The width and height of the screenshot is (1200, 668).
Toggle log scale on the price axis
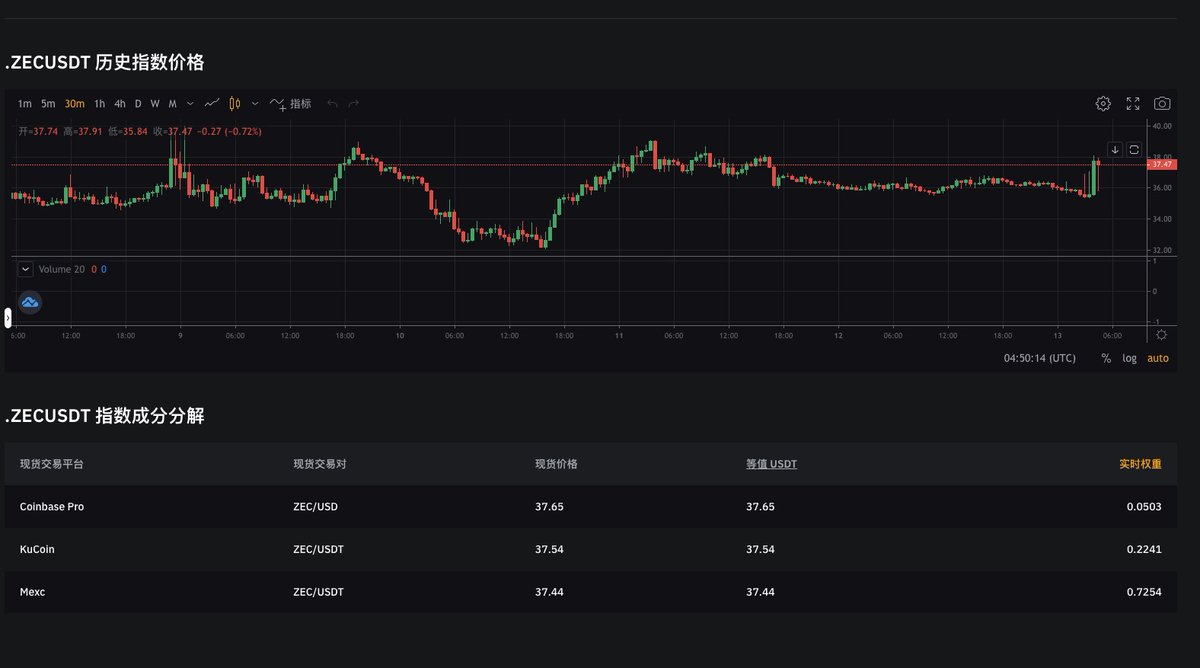(x=1129, y=357)
